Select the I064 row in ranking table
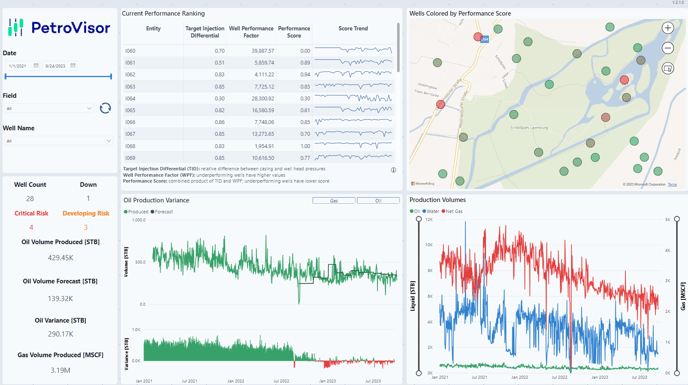The image size is (688, 385). pos(258,98)
